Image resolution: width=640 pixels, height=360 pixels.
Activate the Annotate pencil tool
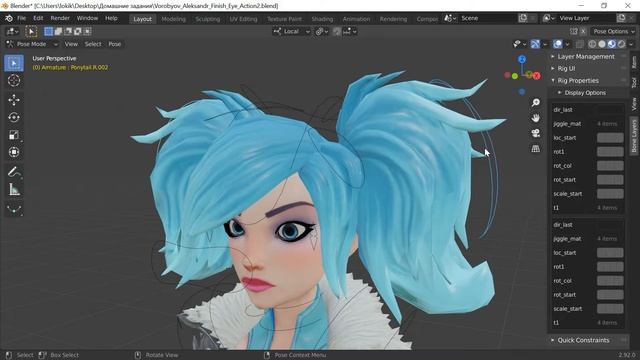[14, 172]
